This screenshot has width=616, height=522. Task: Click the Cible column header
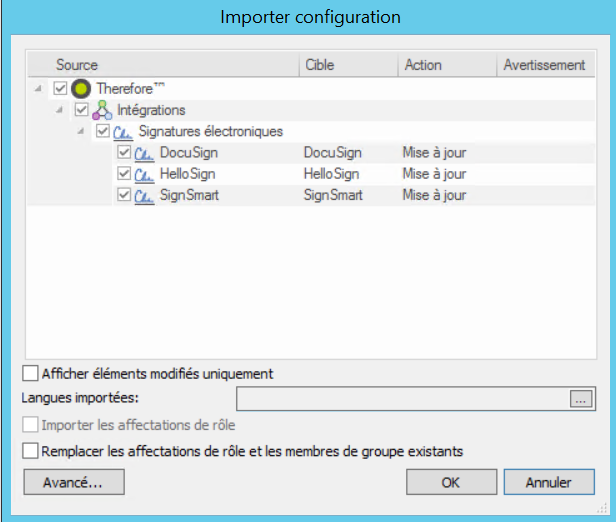[349, 65]
